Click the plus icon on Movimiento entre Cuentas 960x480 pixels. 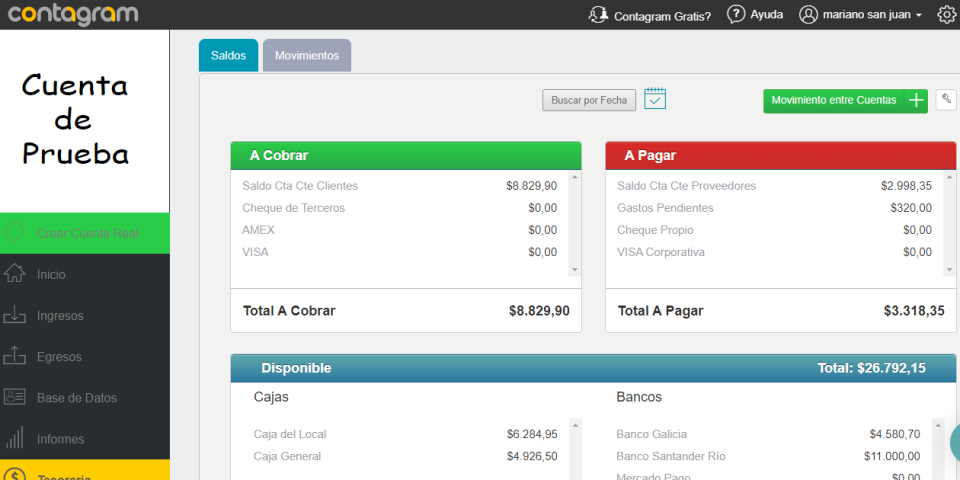click(x=916, y=100)
